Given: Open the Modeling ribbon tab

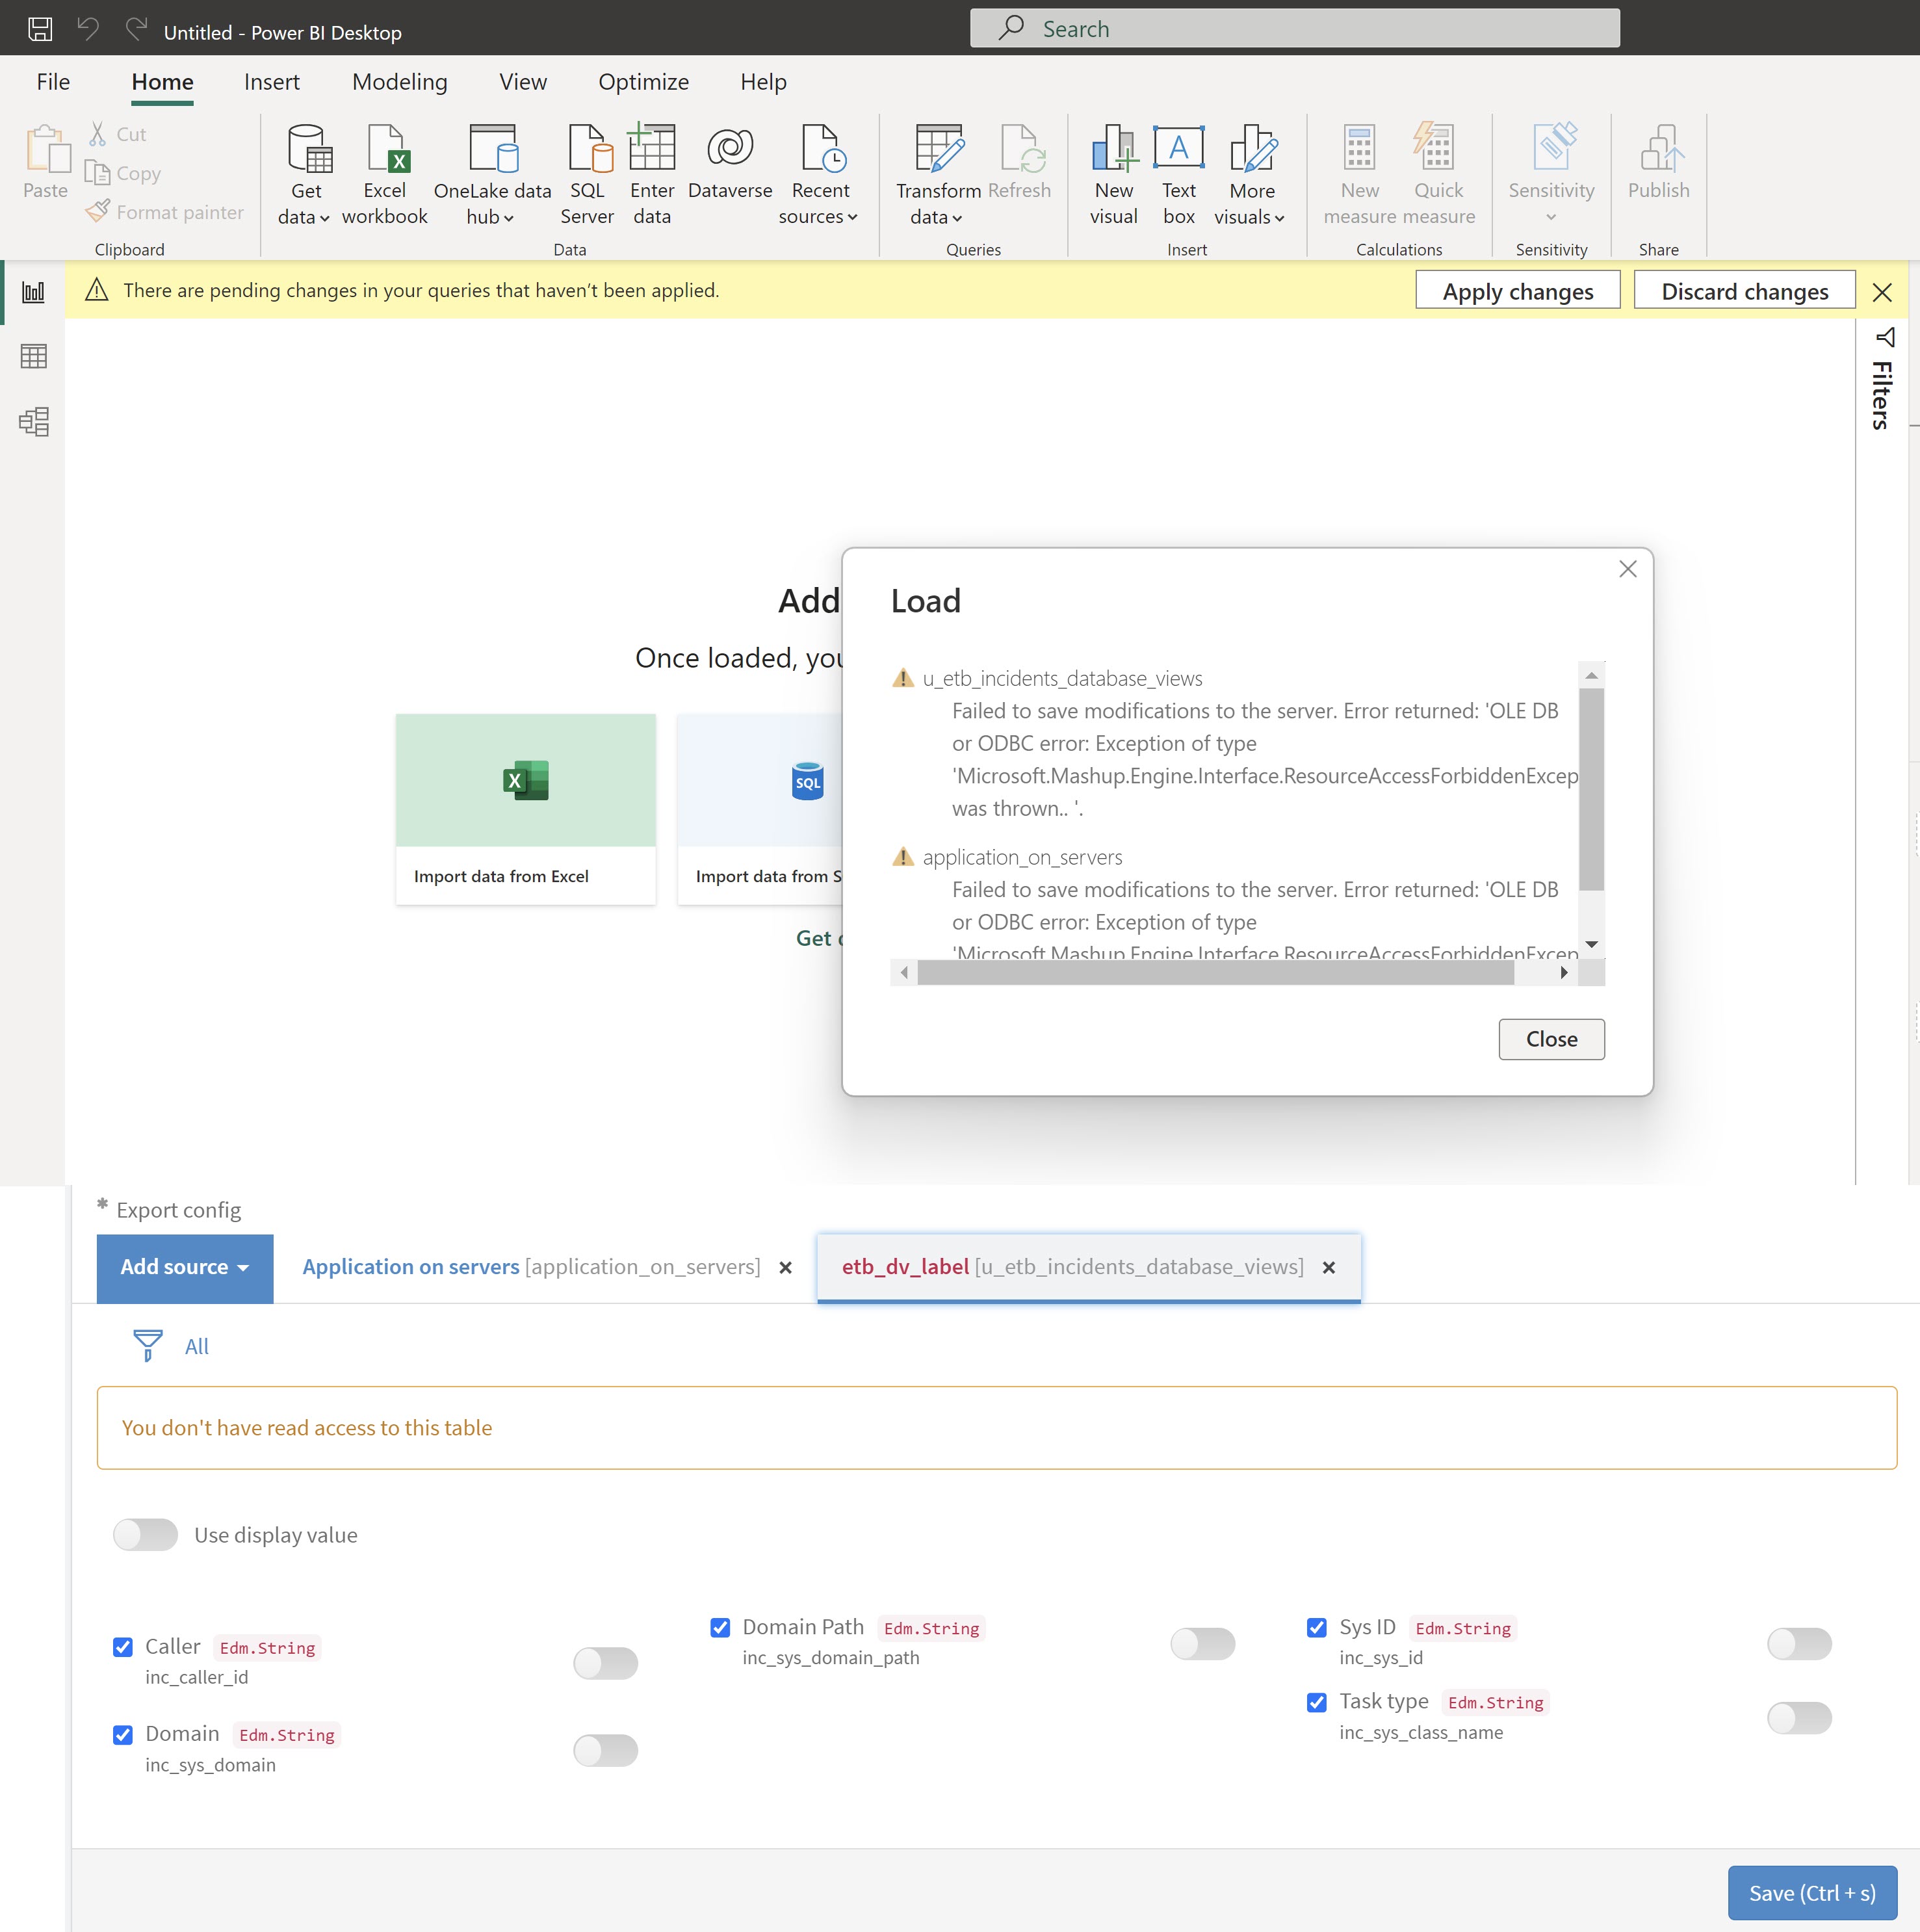Looking at the screenshot, I should (399, 82).
